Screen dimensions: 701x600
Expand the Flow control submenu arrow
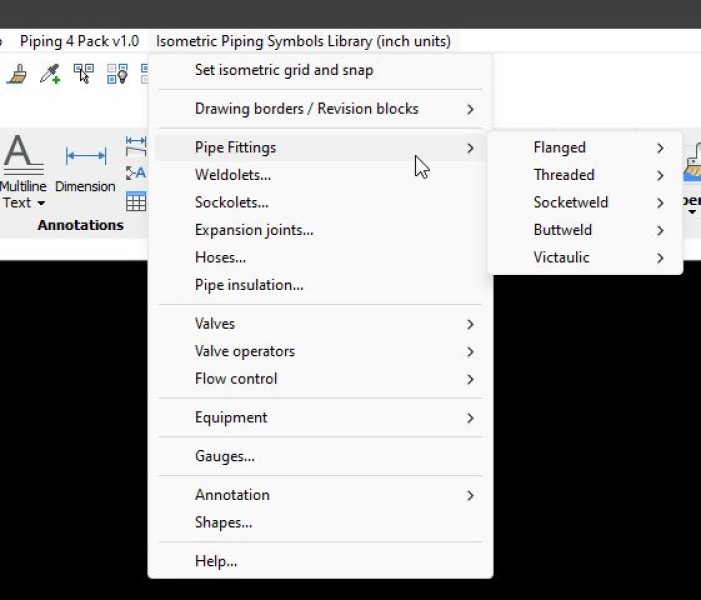tap(470, 380)
